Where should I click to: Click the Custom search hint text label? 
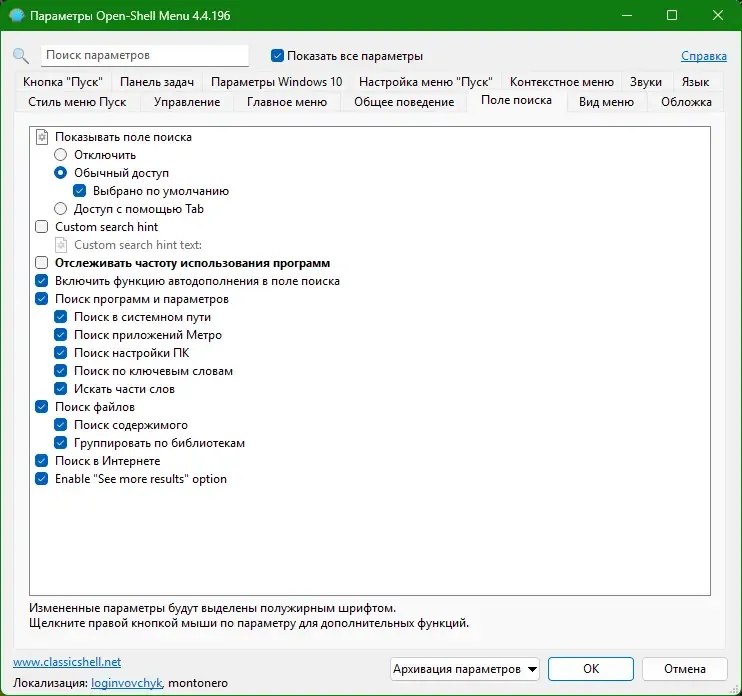pyautogui.click(x=138, y=245)
